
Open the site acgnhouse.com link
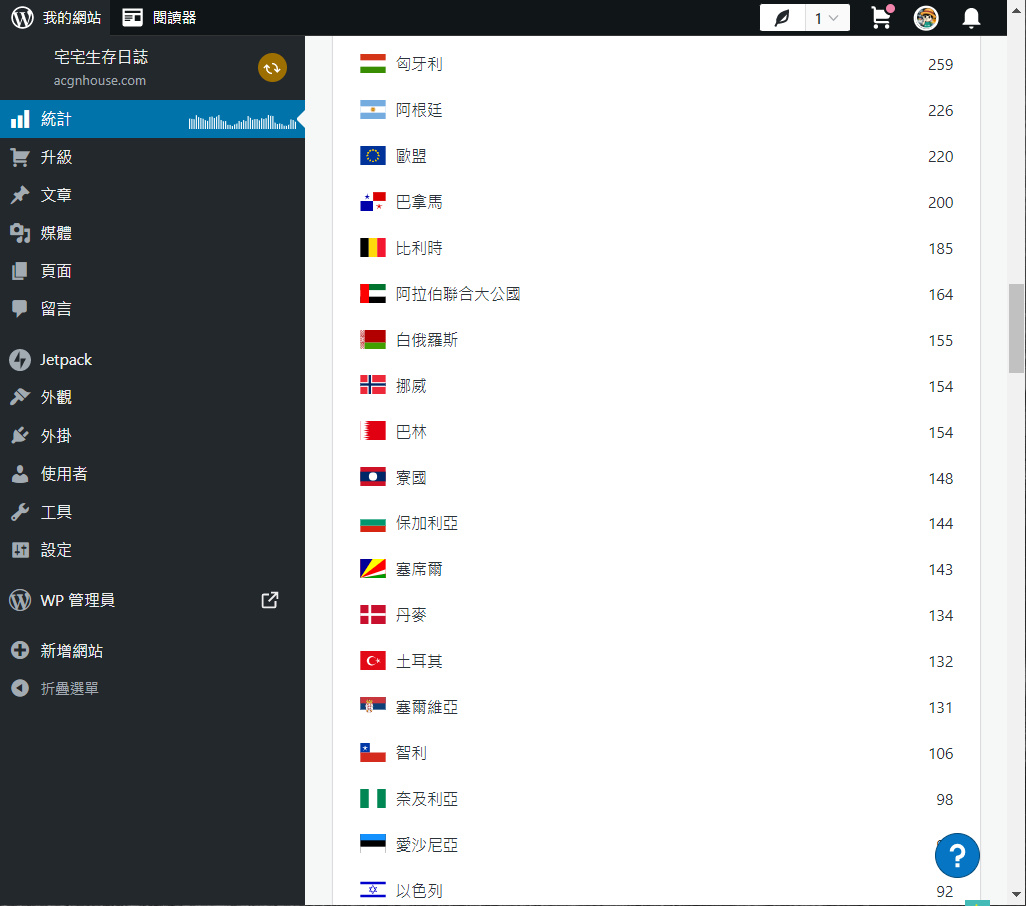coord(99,80)
